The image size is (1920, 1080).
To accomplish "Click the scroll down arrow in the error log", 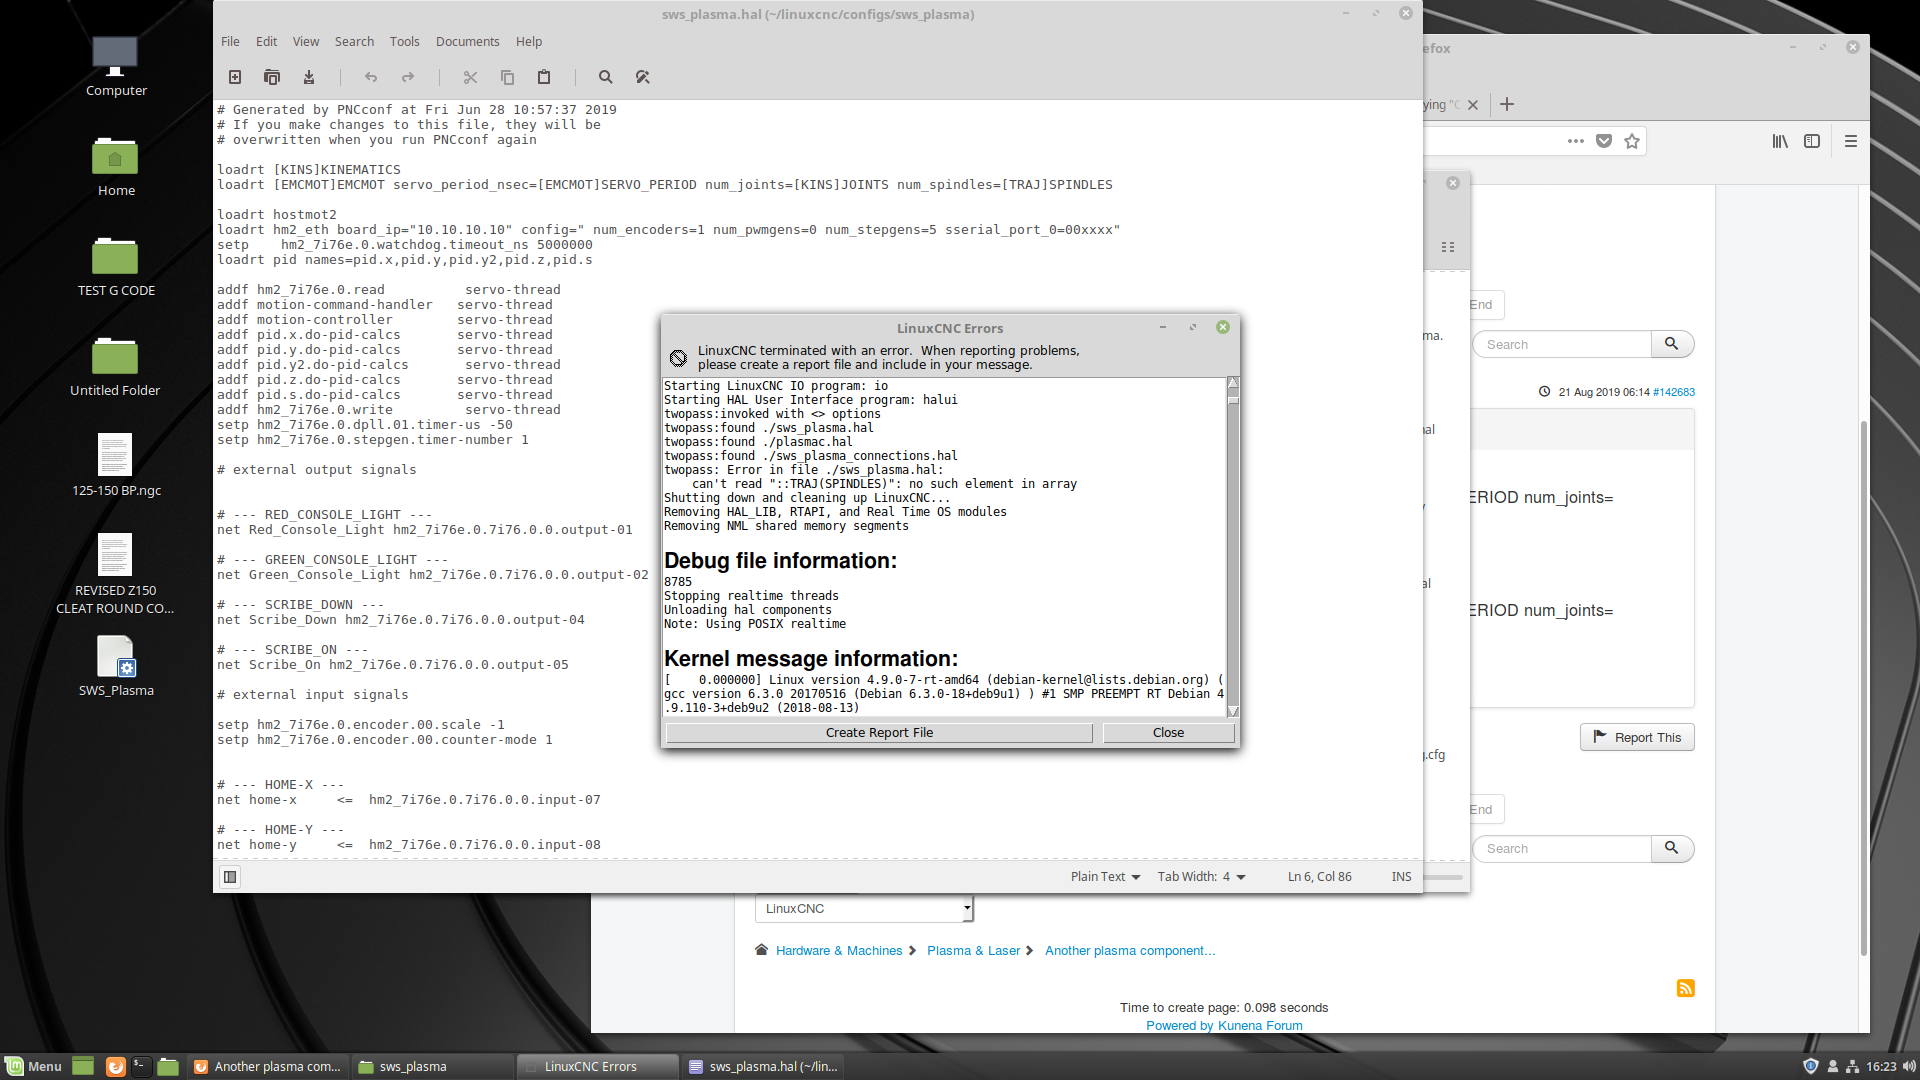I will point(1233,711).
